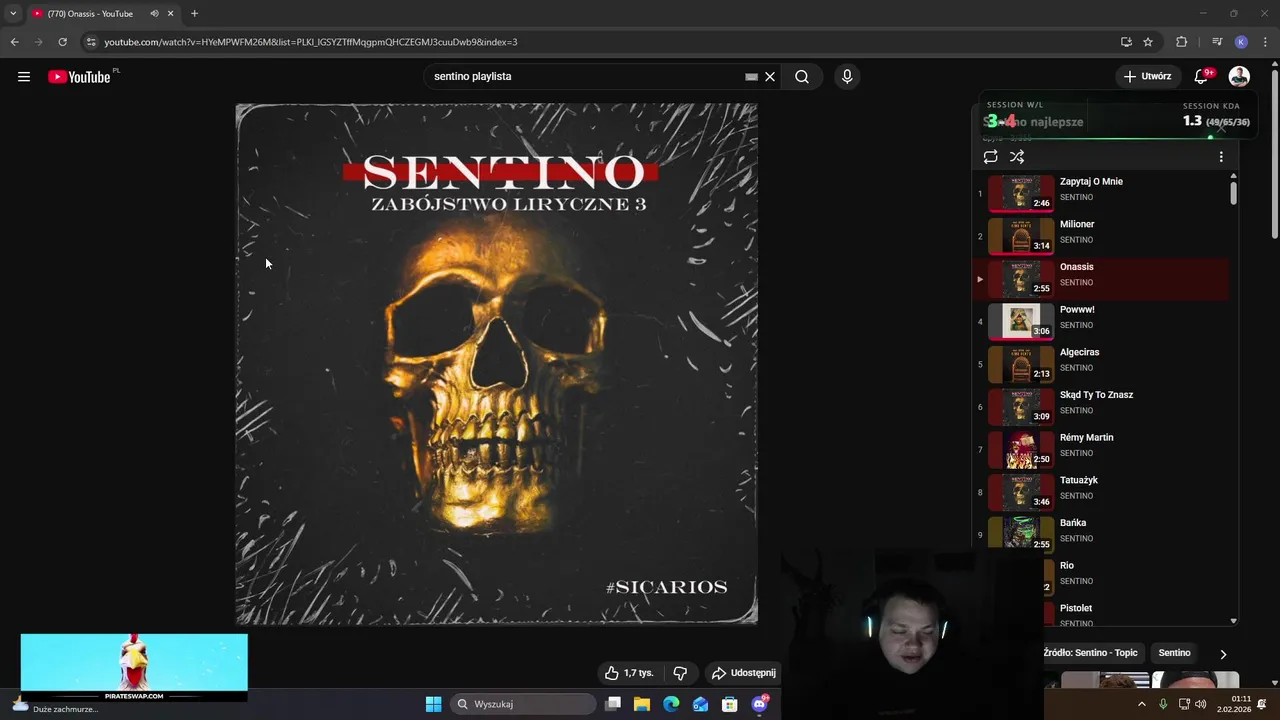This screenshot has height=720, width=1280.
Task: Play "Milioner" from the playlist
Action: (1100, 236)
